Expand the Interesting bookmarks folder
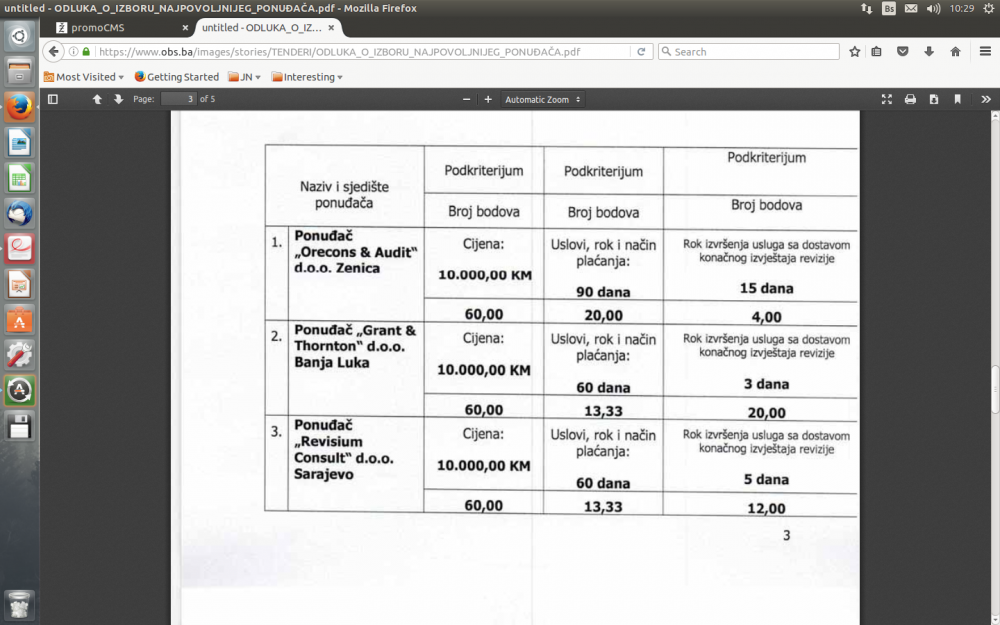This screenshot has height=625, width=1000. tap(307, 77)
